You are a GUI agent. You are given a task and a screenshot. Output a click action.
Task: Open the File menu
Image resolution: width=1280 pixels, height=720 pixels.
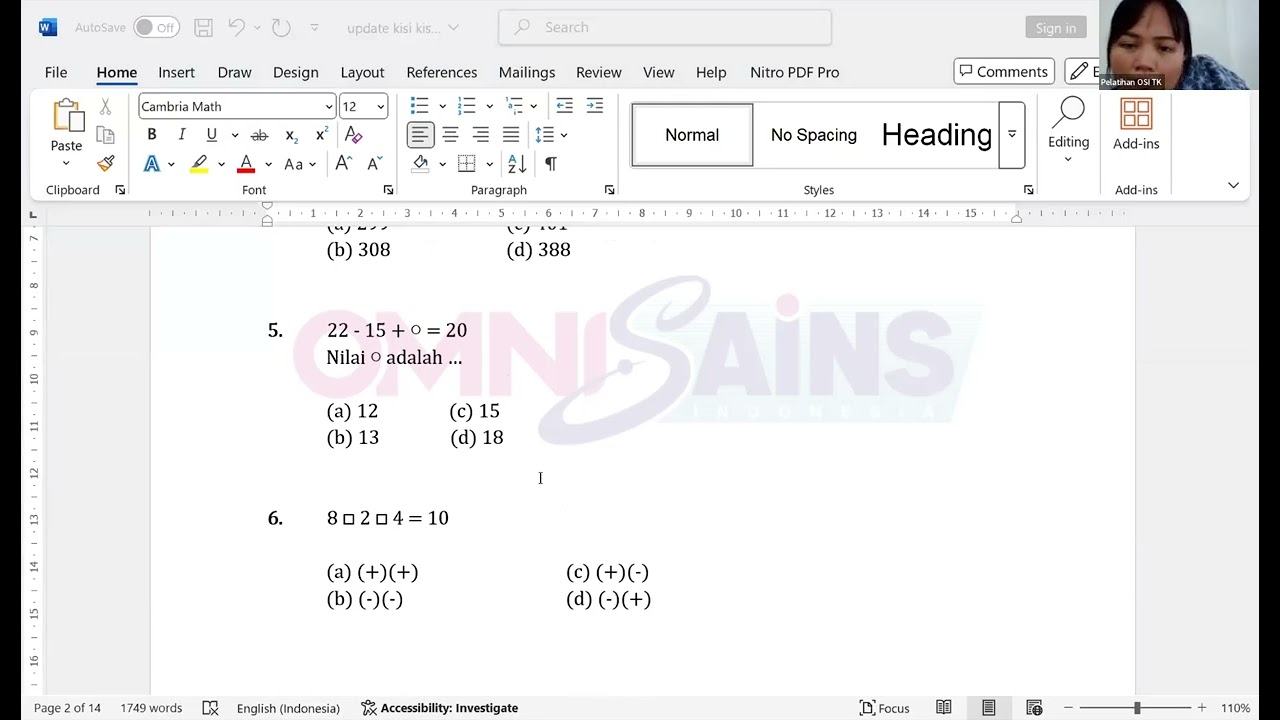point(56,72)
